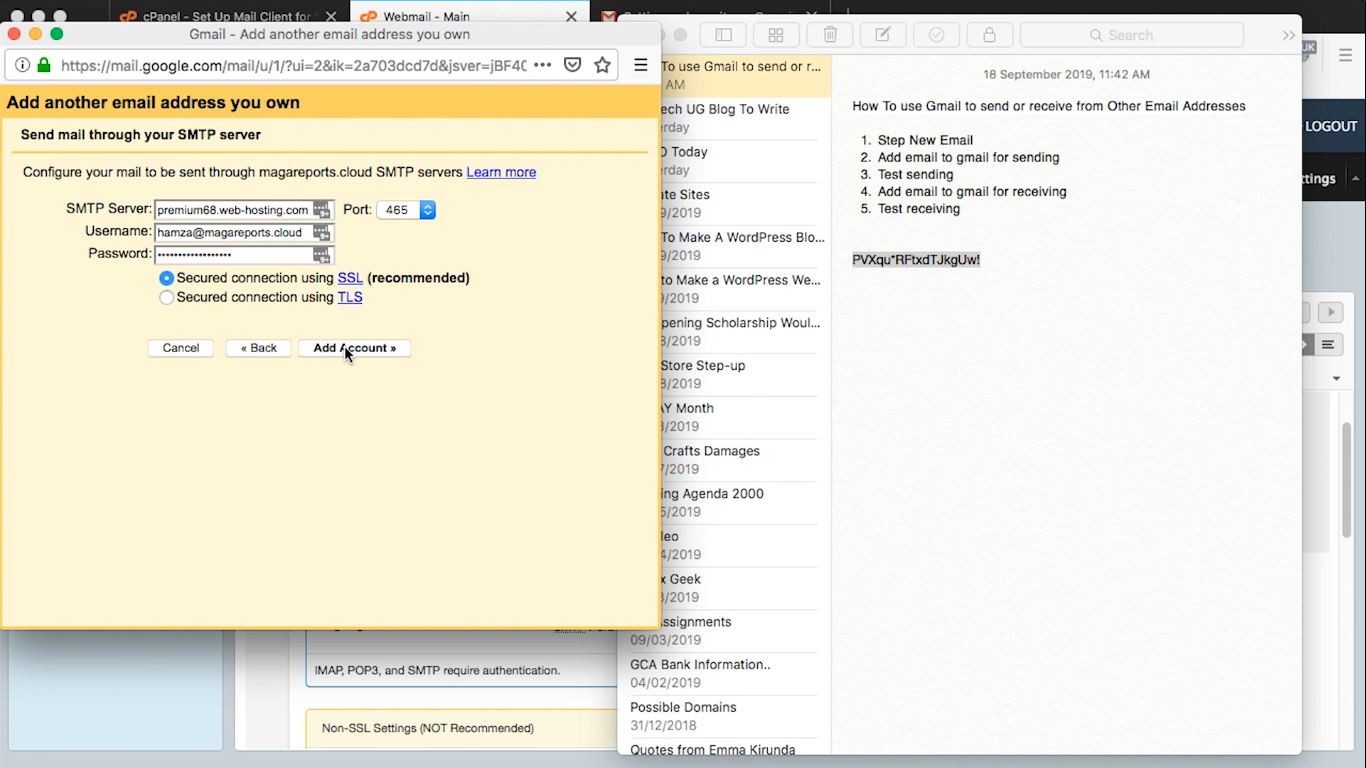The image size is (1366, 768).
Task: Click 'Add email to gmail for sending' line
Action: (968, 157)
